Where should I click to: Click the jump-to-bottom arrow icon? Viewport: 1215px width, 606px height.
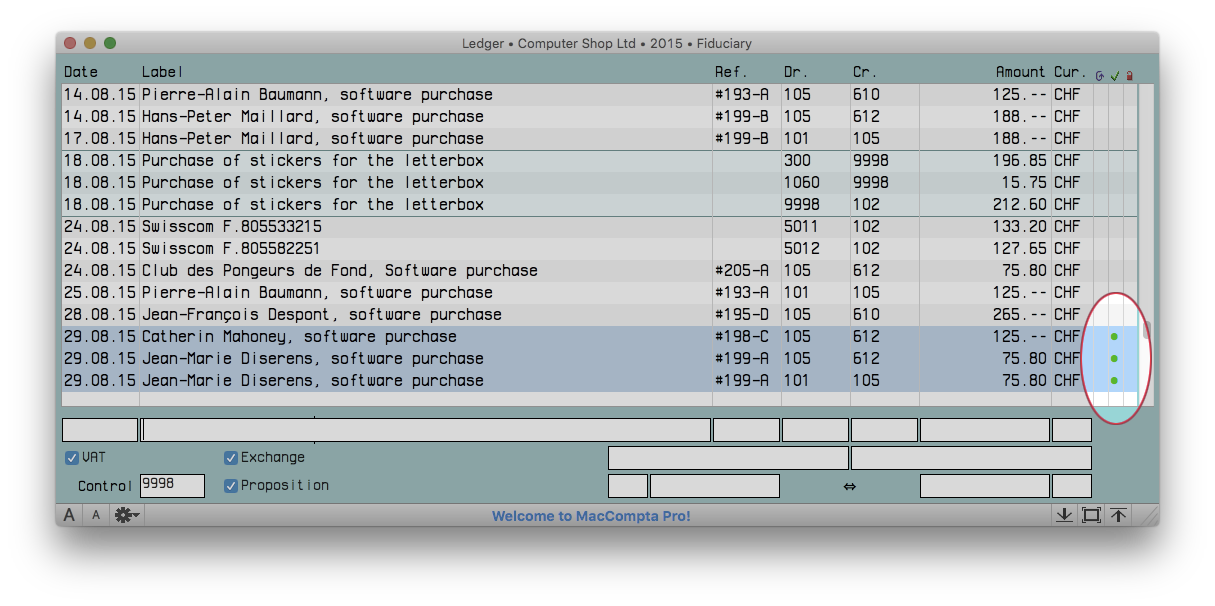point(1064,515)
